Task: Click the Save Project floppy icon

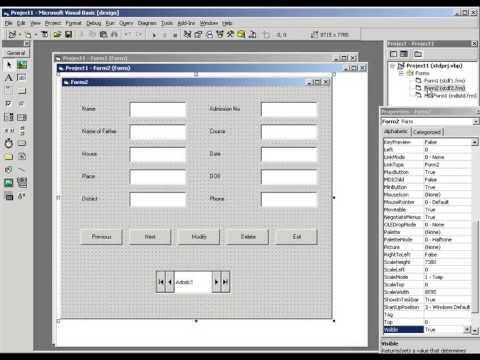Action: pos(68,35)
